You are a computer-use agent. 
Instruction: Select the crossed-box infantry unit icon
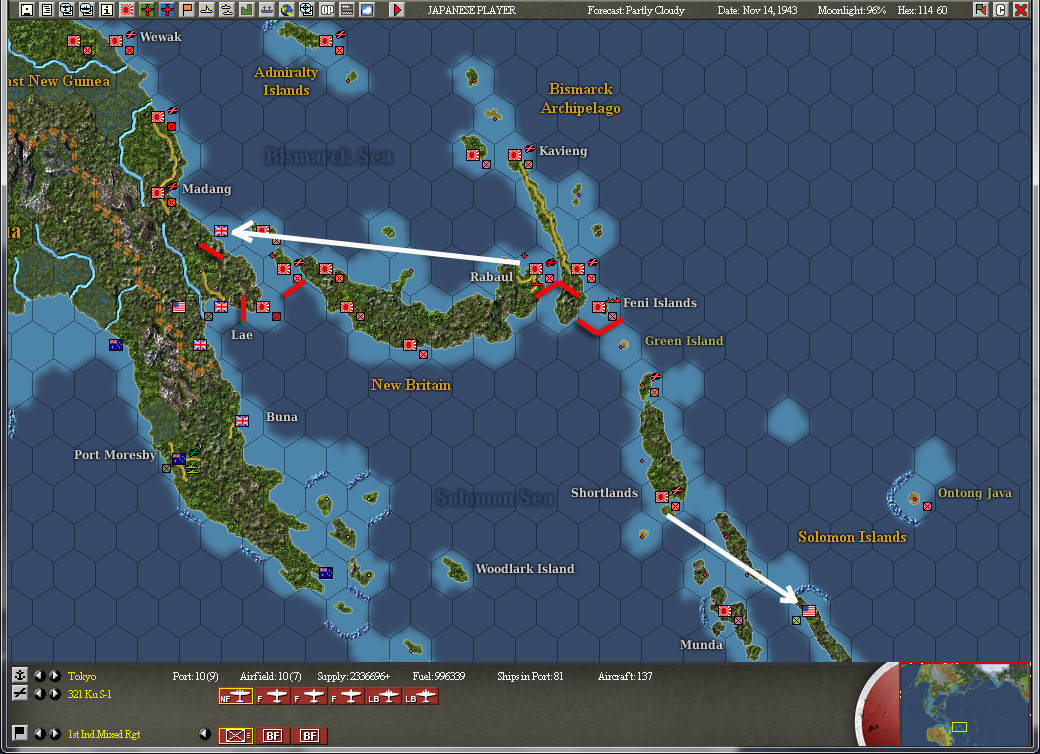point(235,735)
